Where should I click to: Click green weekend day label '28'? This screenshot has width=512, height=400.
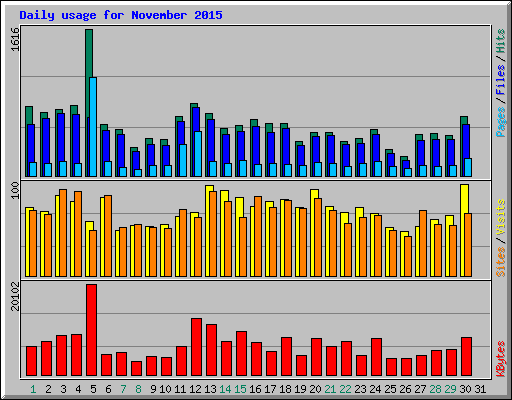[435, 389]
